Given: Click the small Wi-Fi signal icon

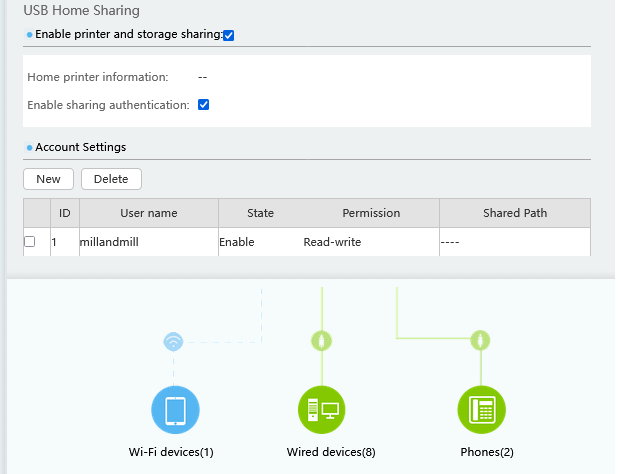Looking at the screenshot, I should point(174,342).
